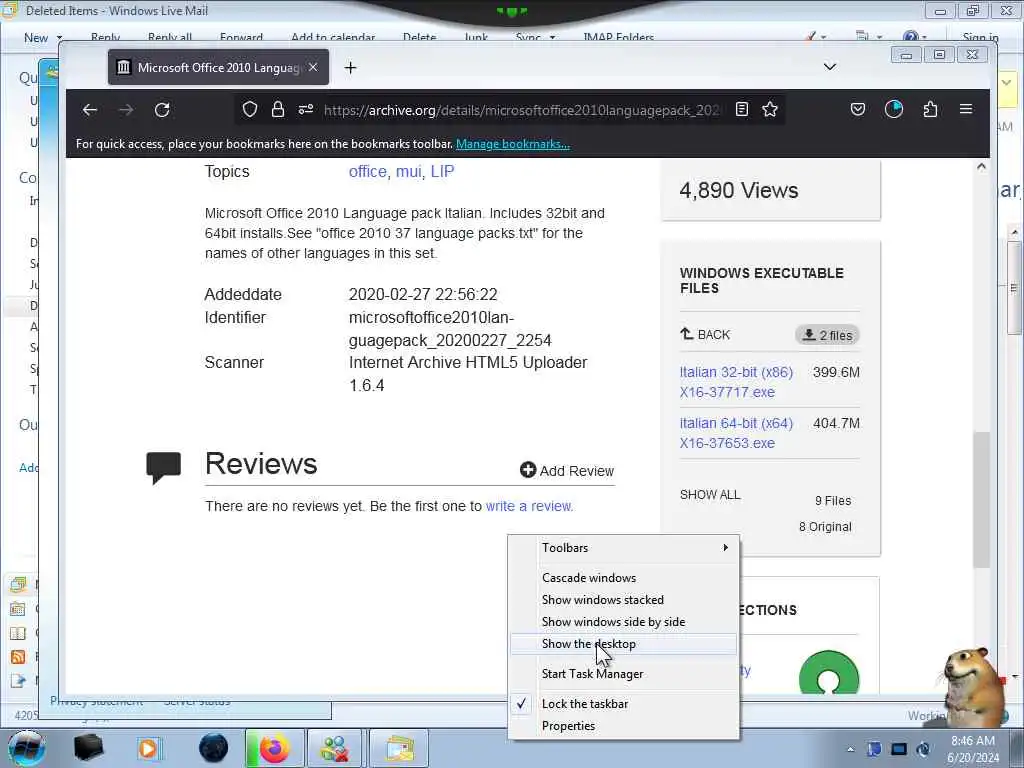The width and height of the screenshot is (1024, 768).
Task: Open a new Firefox tab
Action: 351,67
